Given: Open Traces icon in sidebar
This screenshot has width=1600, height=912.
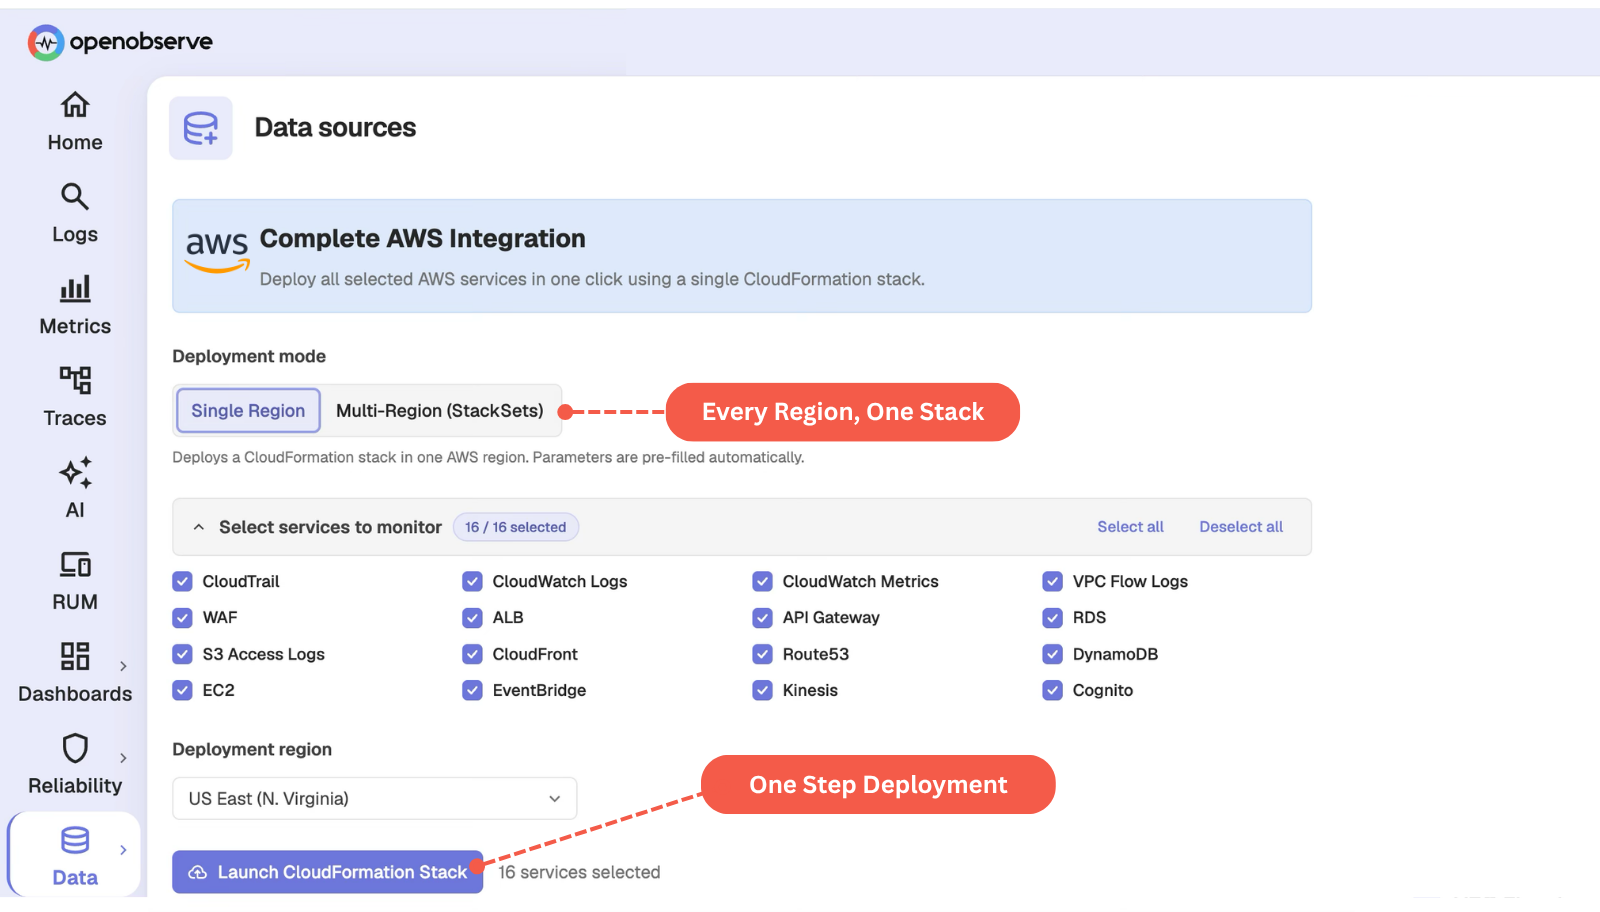Looking at the screenshot, I should (x=75, y=380).
